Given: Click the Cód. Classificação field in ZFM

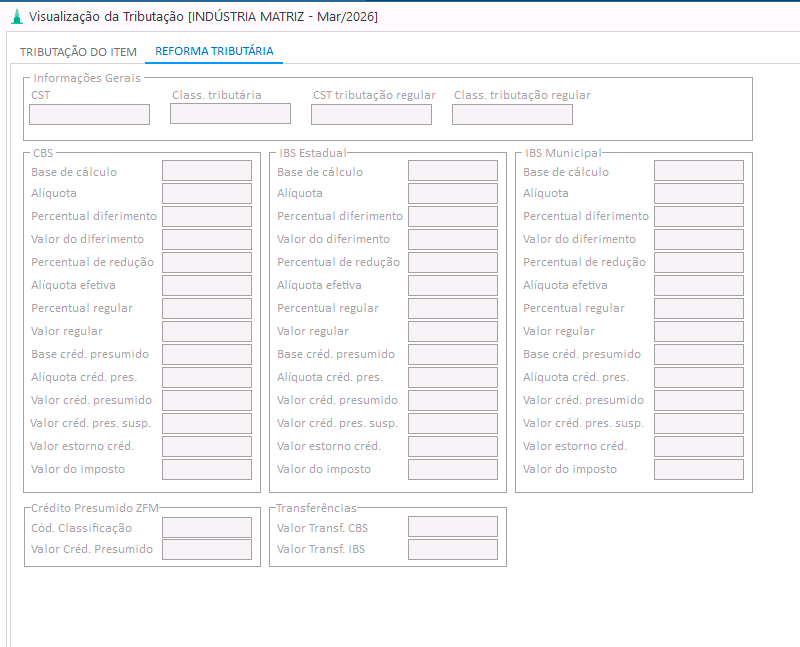Looking at the screenshot, I should pyautogui.click(x=207, y=528).
